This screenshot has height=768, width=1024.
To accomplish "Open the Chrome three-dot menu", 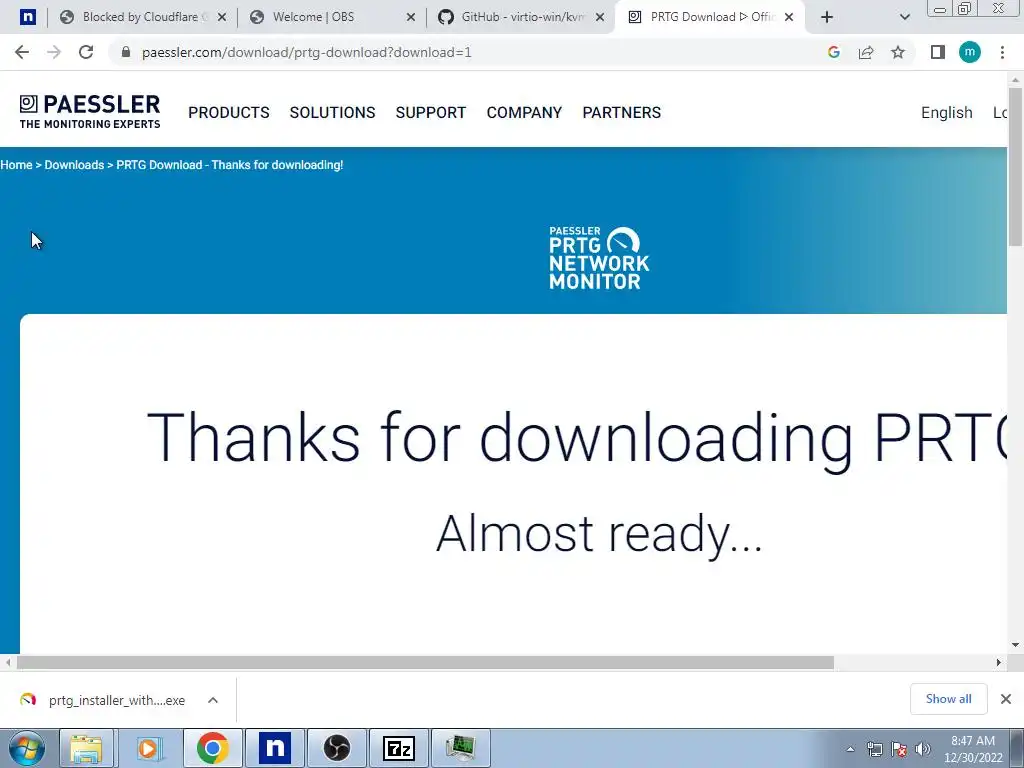I will [x=1002, y=52].
